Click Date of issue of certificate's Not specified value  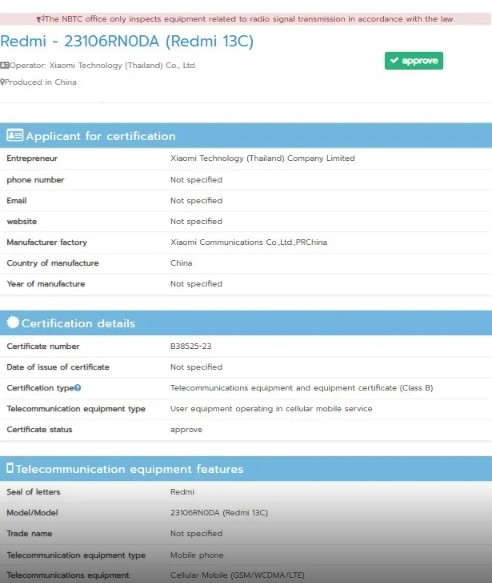[196, 367]
